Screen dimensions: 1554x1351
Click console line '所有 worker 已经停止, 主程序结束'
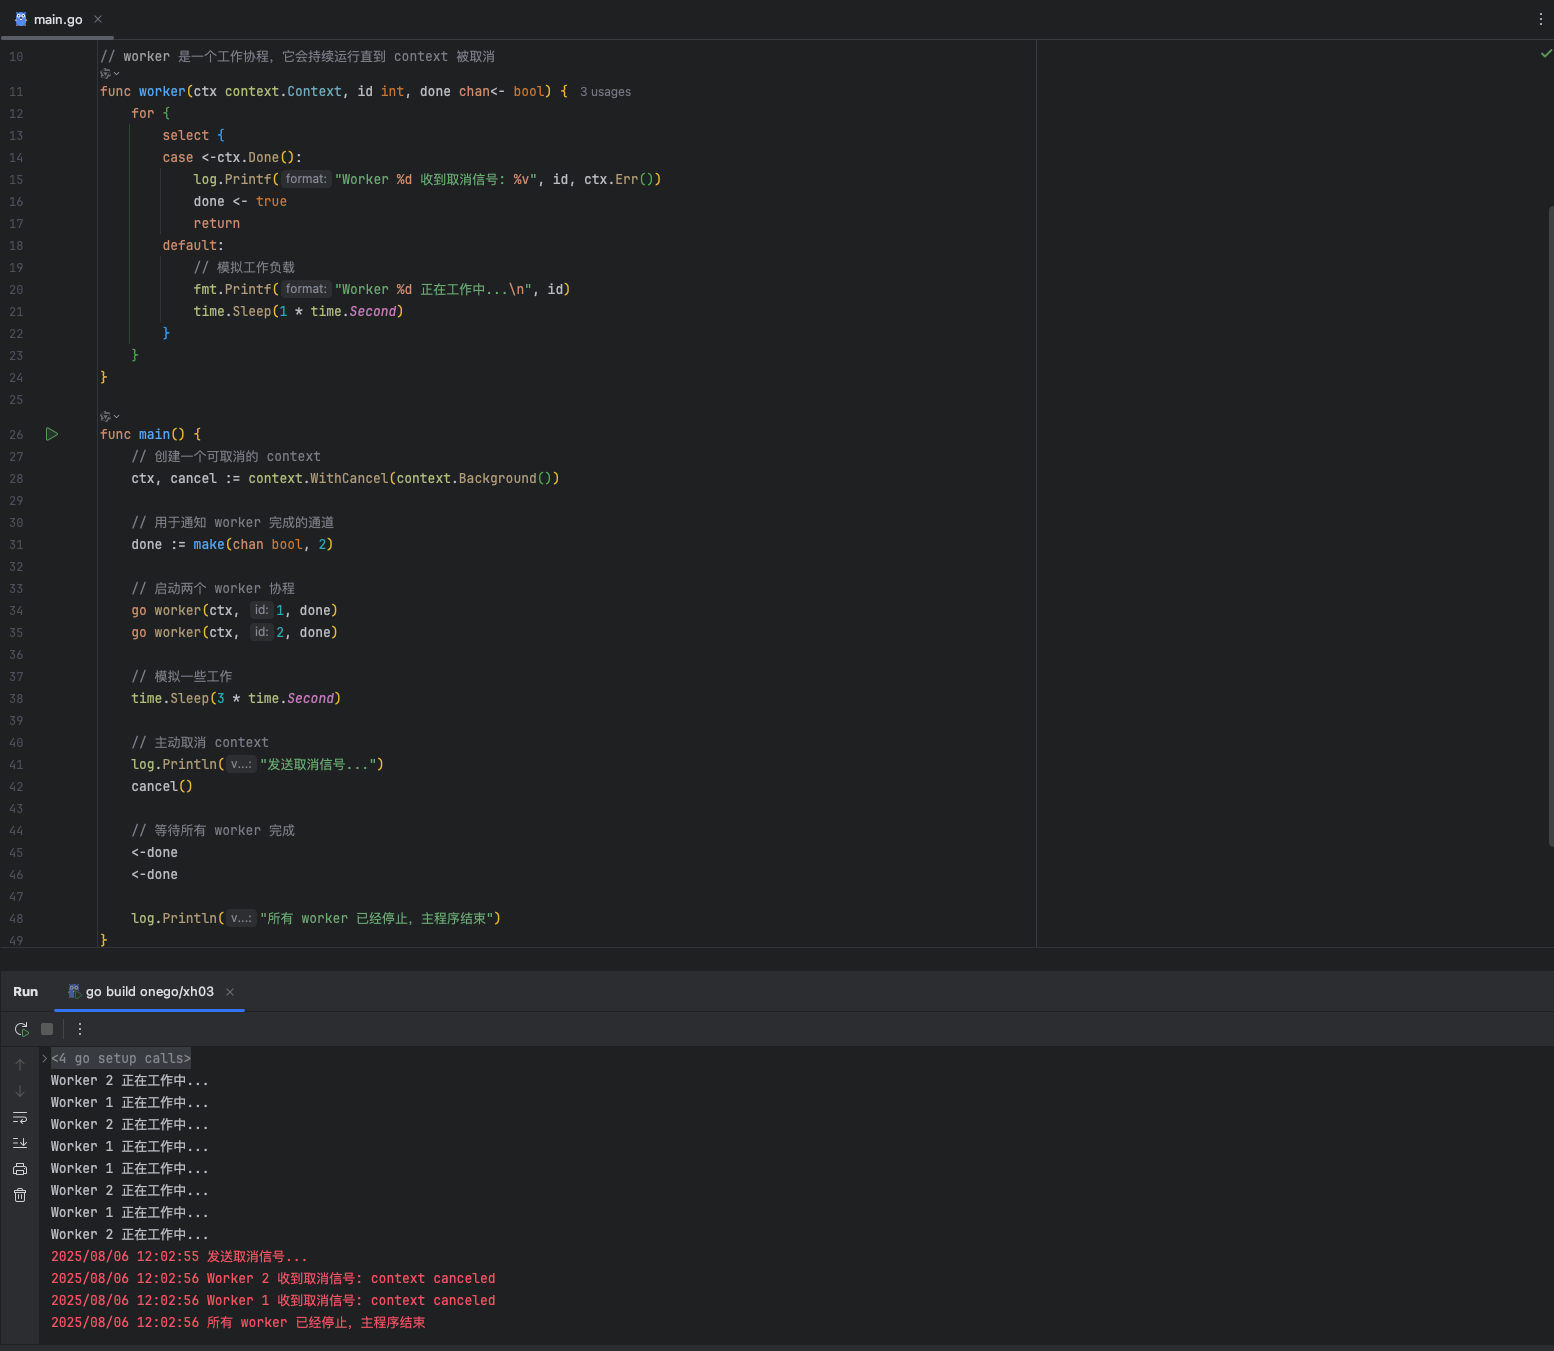238,1323
